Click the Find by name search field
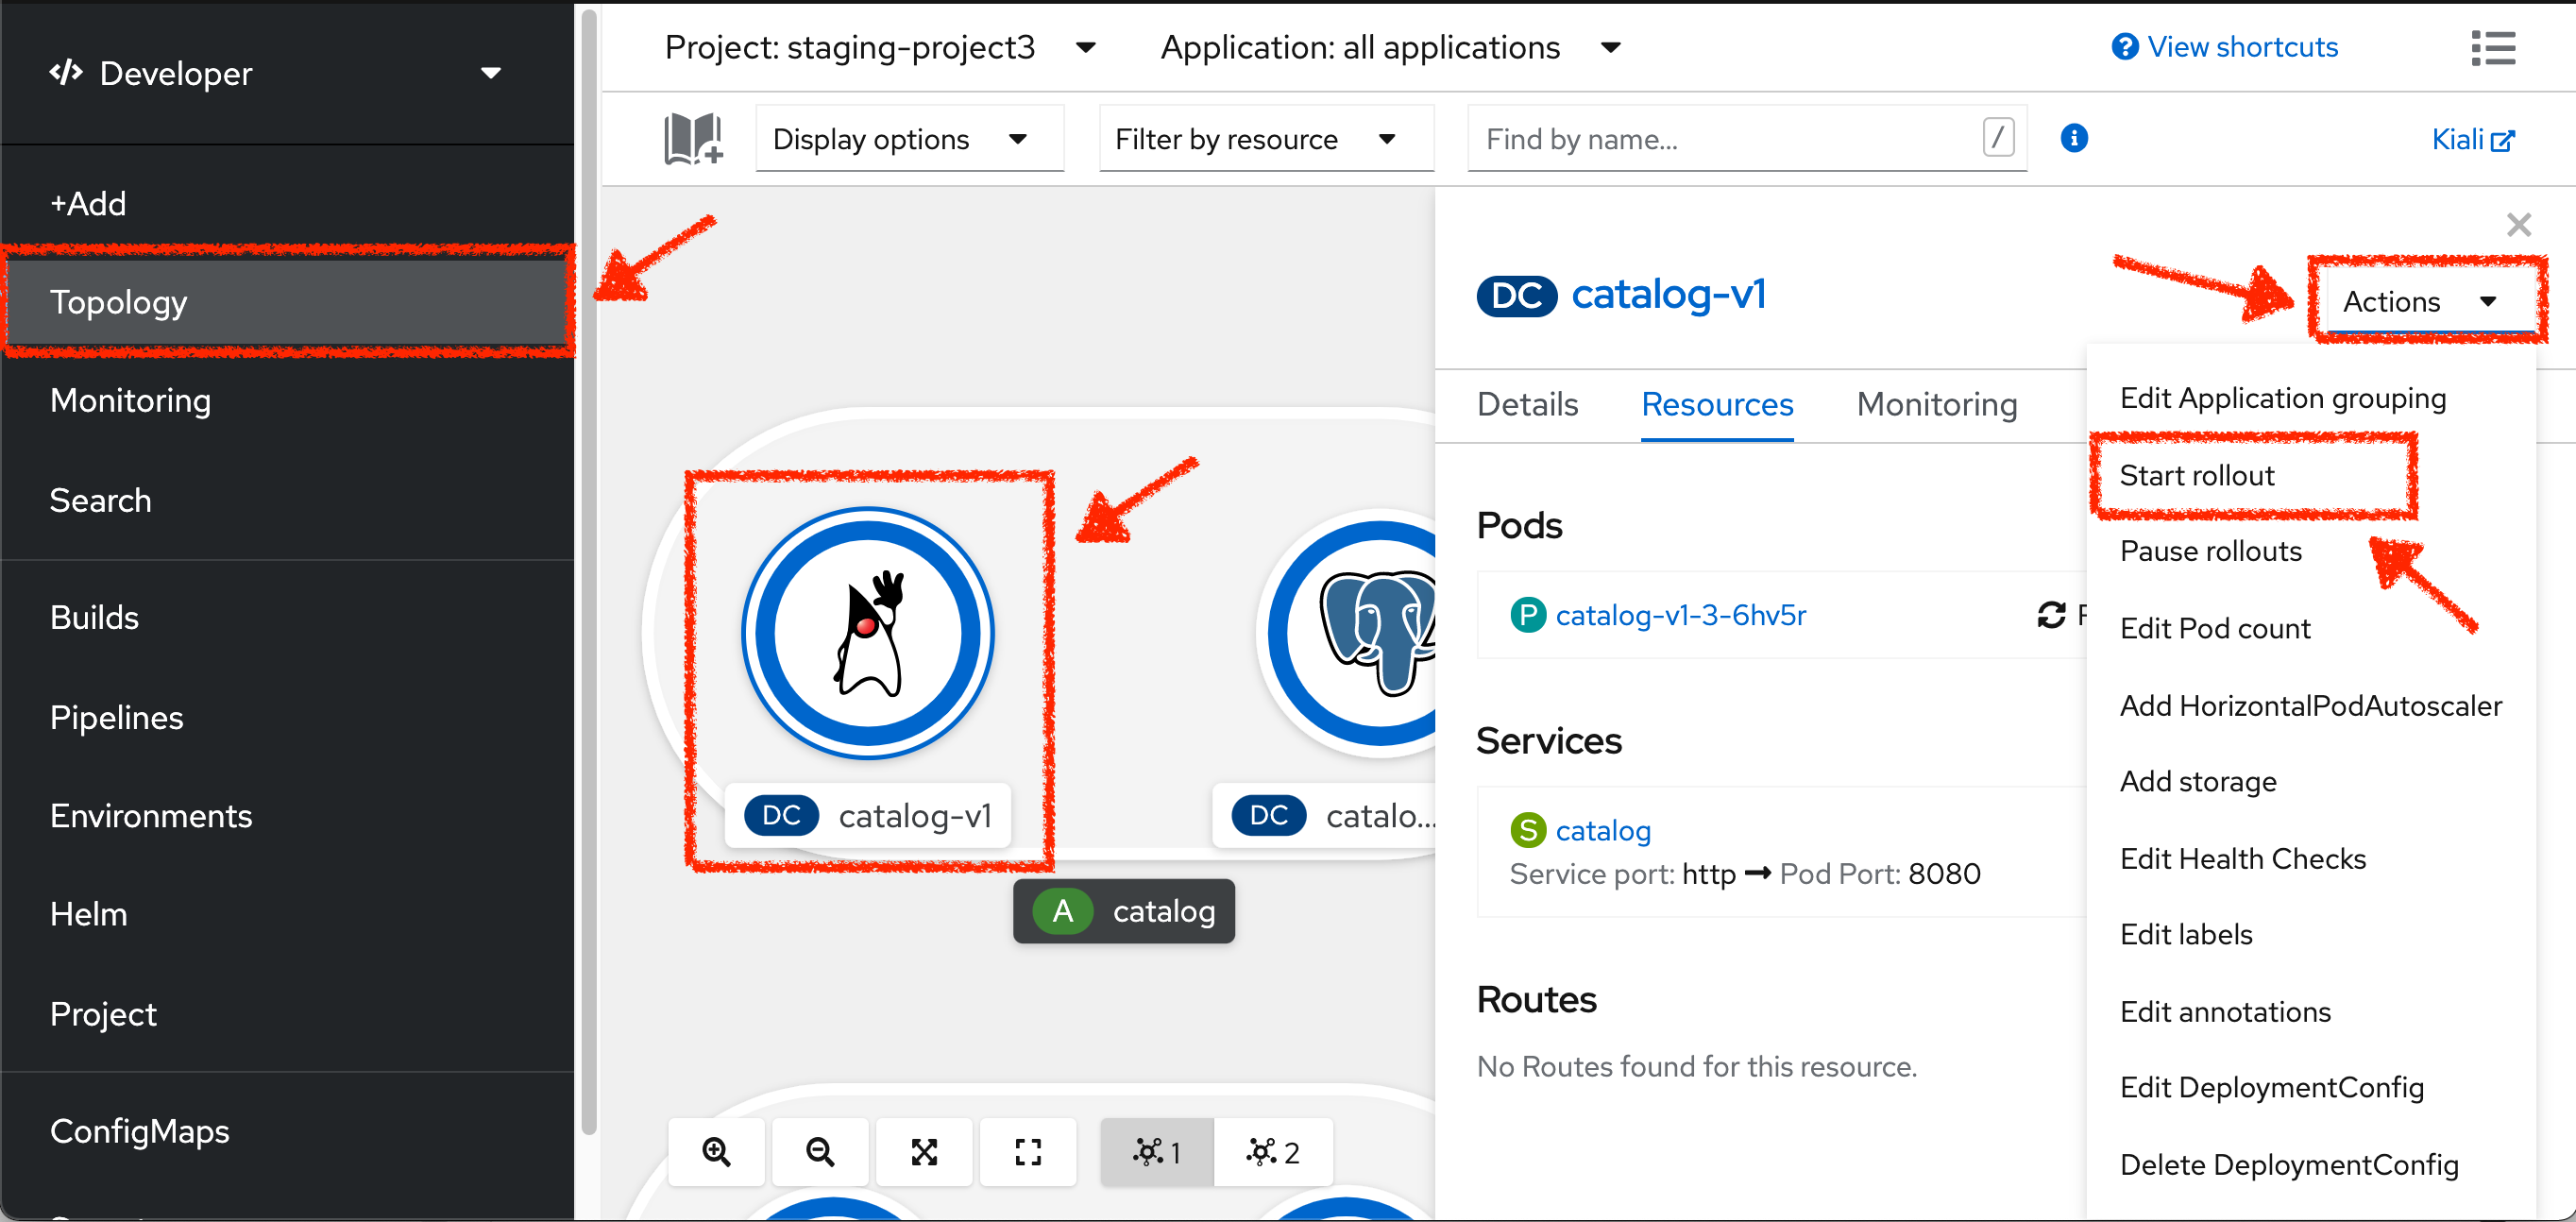This screenshot has width=2576, height=1222. 1700,138
